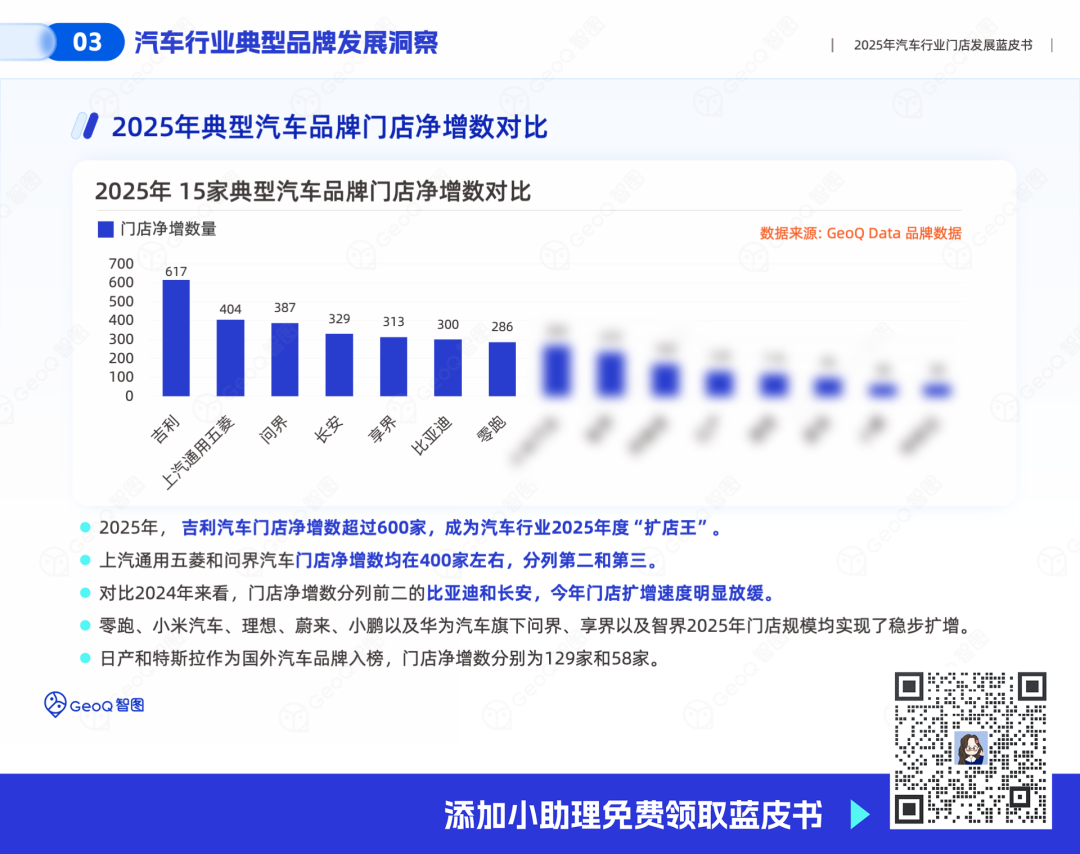1080x854 pixels.
Task: Click the data value 617 above bar
Action: point(176,271)
